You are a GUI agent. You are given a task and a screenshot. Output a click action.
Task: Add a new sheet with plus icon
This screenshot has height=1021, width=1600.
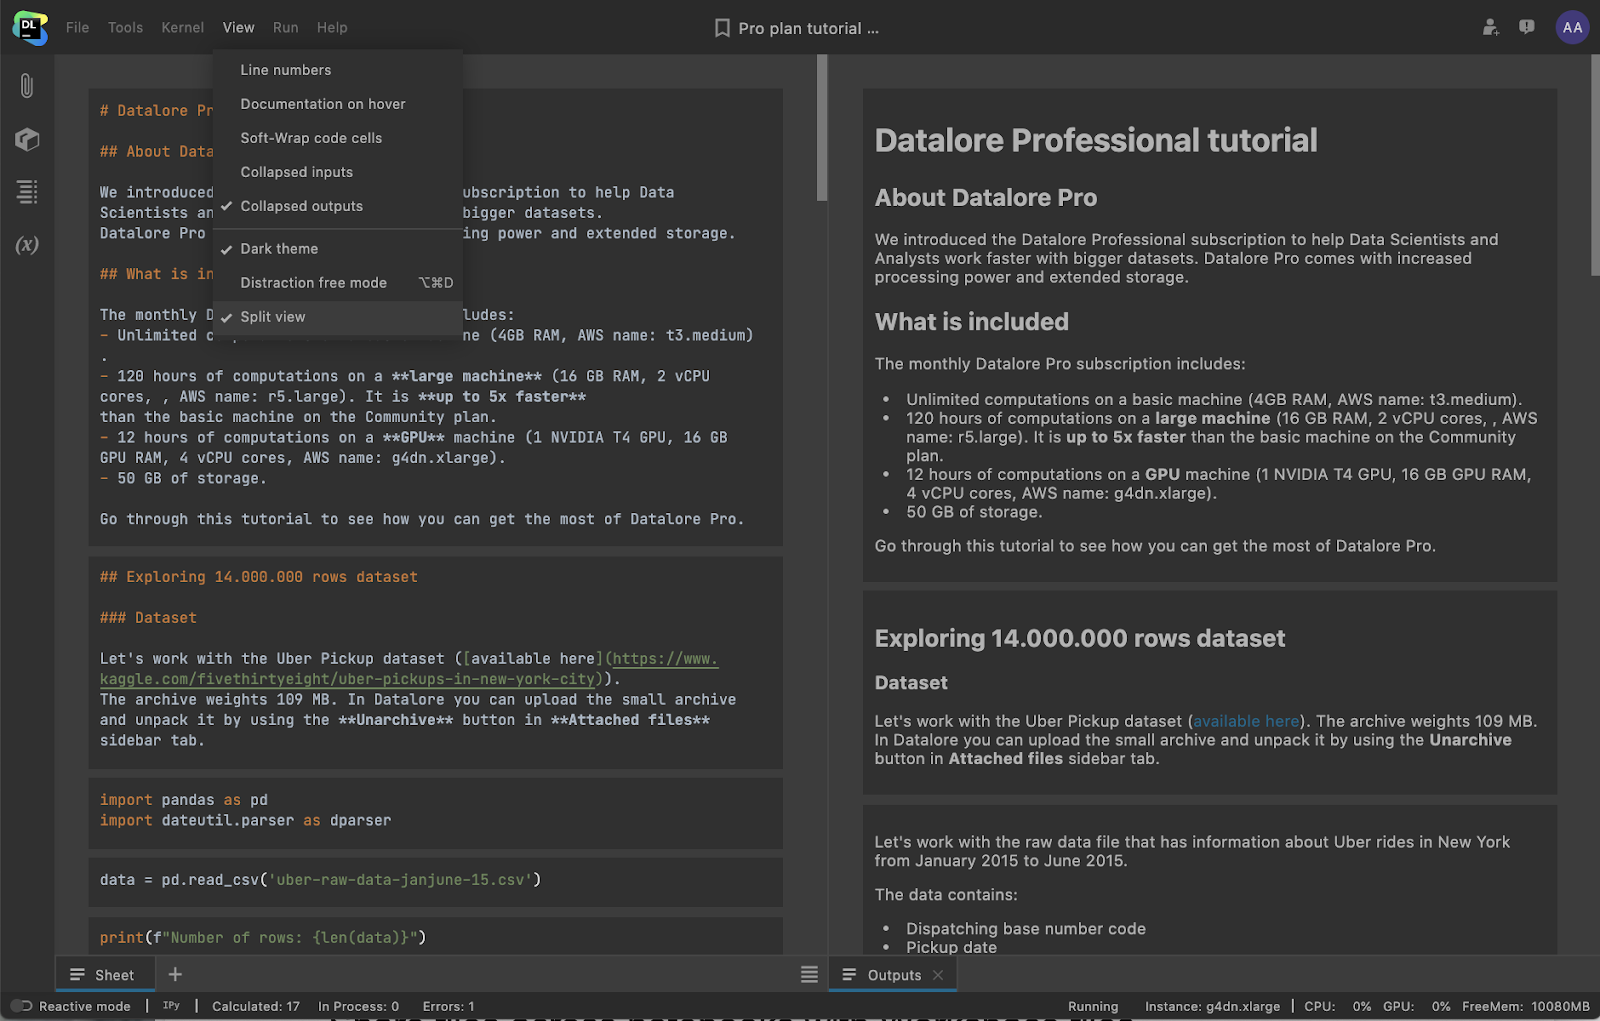coord(175,974)
